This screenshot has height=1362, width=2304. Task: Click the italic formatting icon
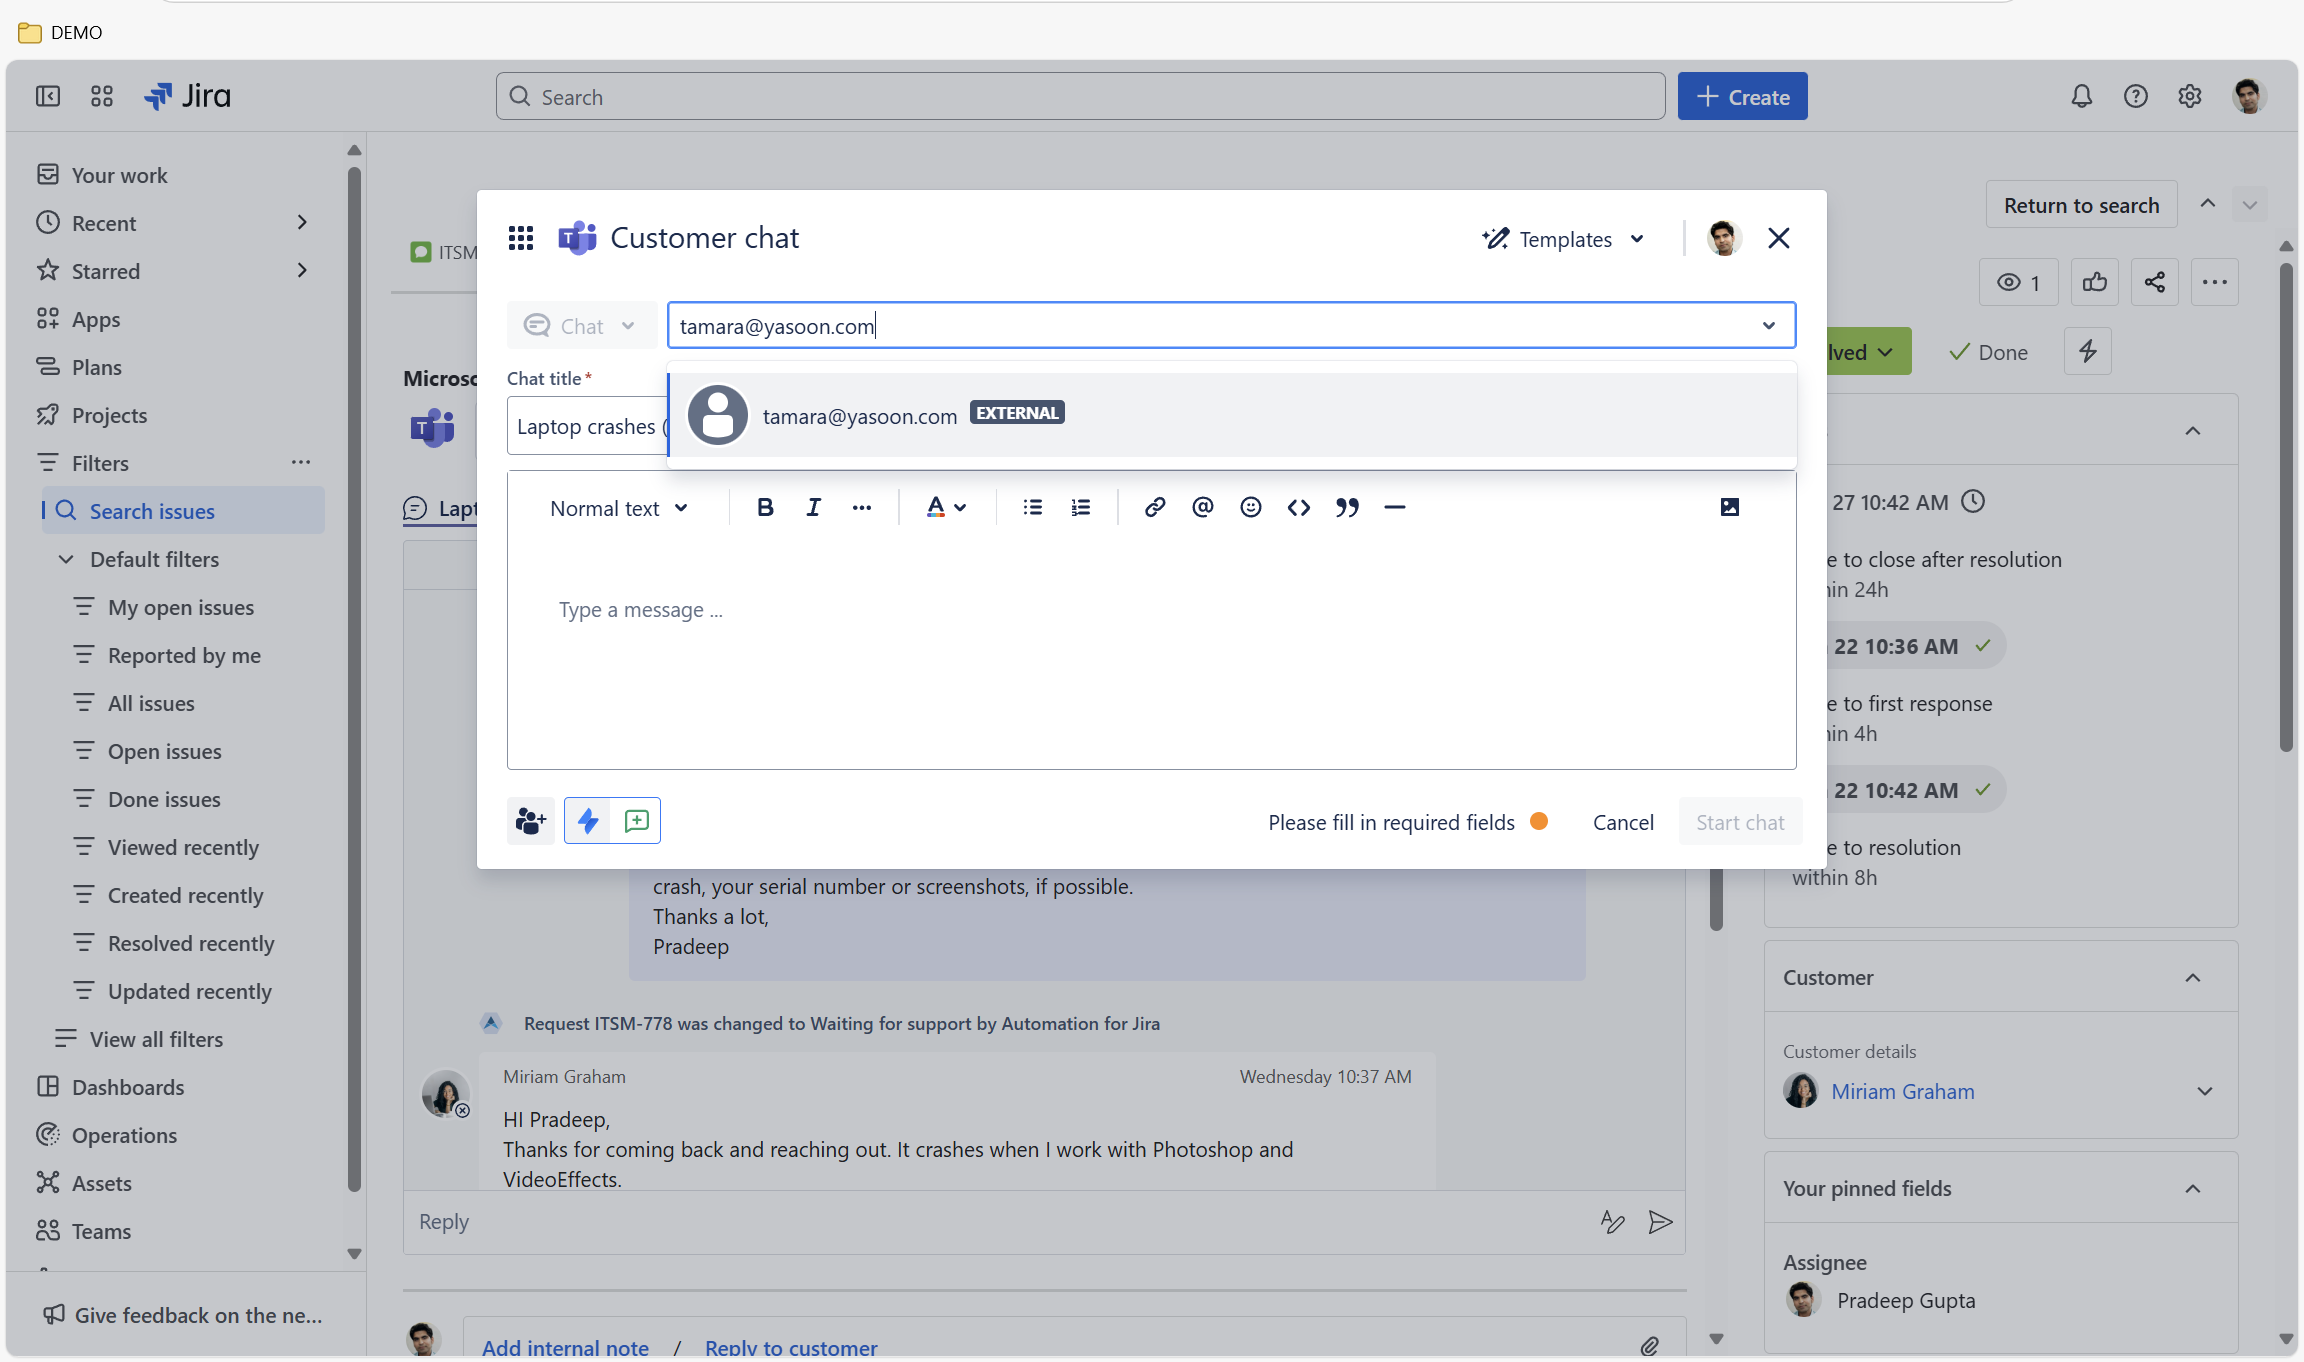point(813,508)
